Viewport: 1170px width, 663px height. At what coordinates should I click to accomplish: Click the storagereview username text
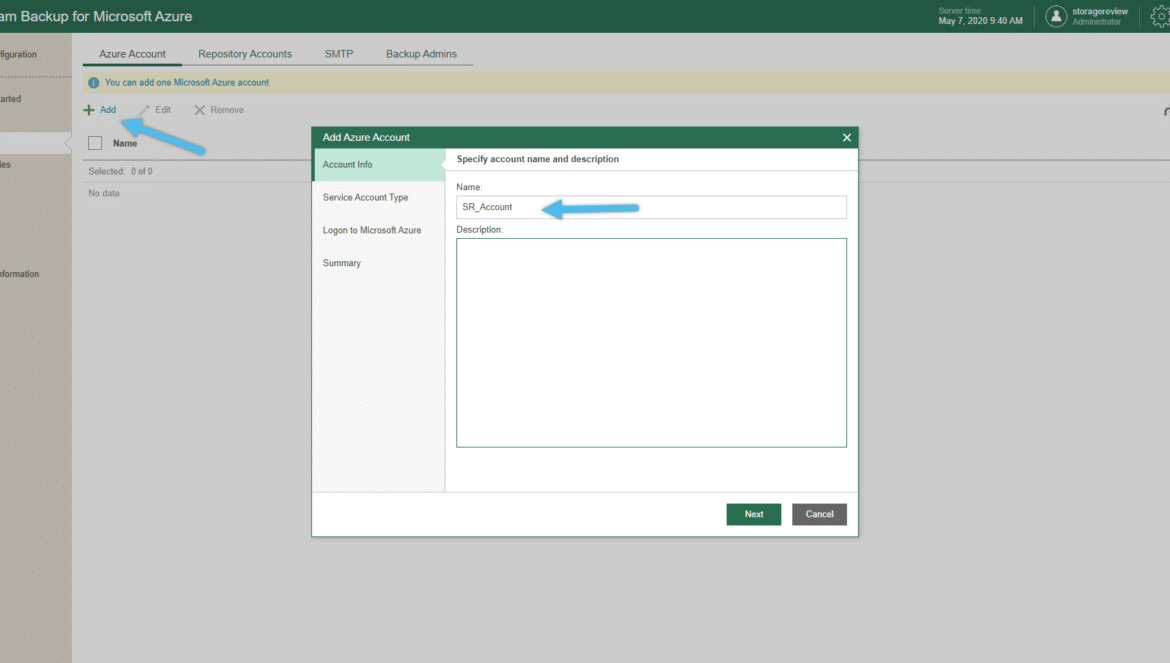[1100, 11]
